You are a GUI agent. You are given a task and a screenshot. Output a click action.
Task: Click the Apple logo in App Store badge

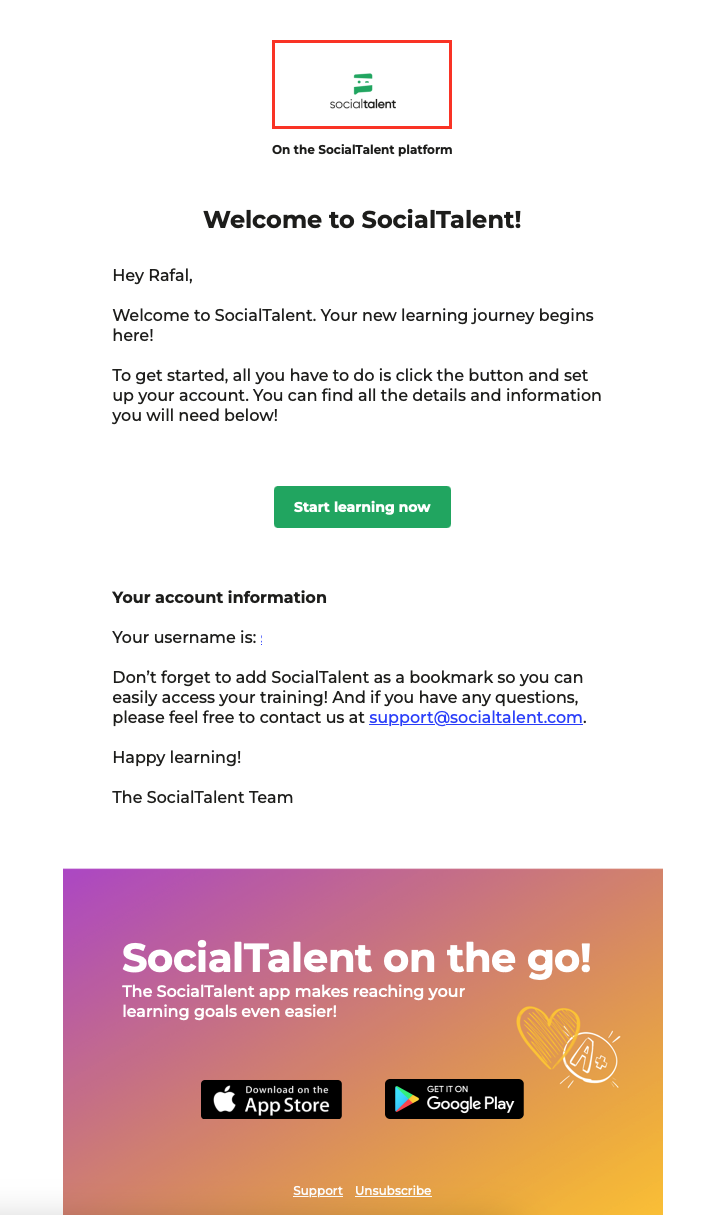coord(225,1100)
